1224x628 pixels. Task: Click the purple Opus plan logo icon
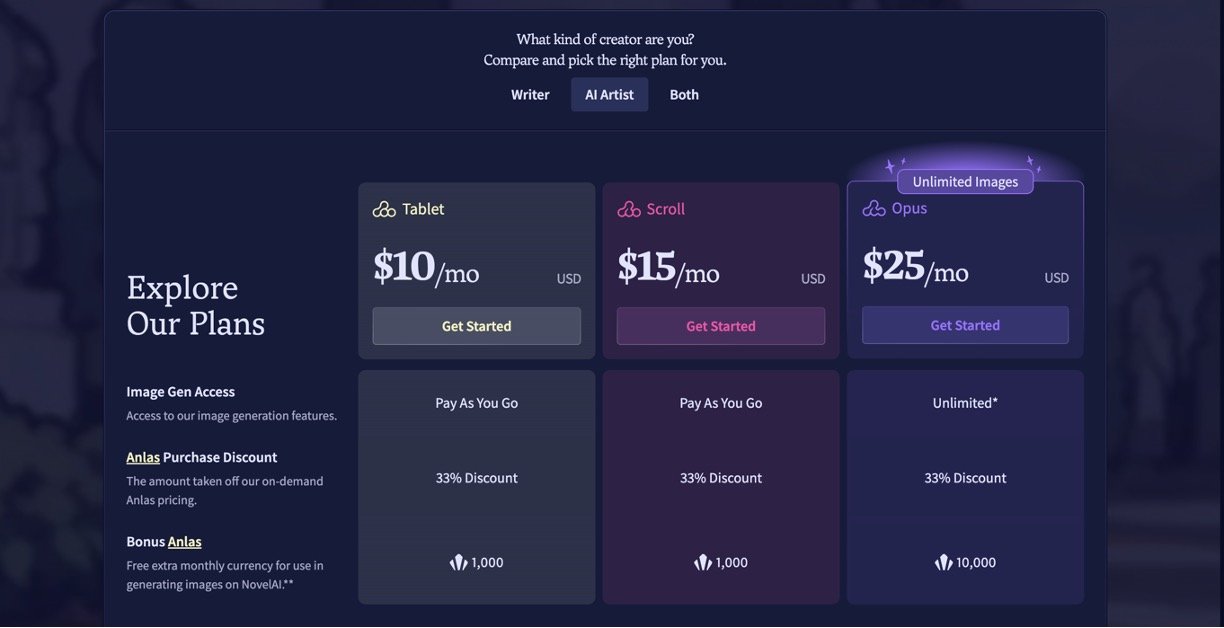point(874,208)
